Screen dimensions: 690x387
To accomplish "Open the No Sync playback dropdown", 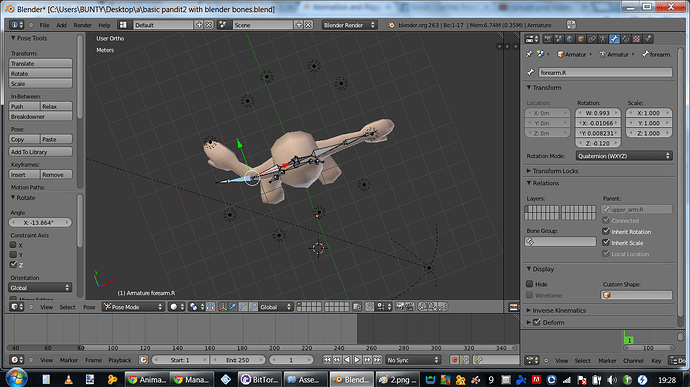I will [413, 360].
